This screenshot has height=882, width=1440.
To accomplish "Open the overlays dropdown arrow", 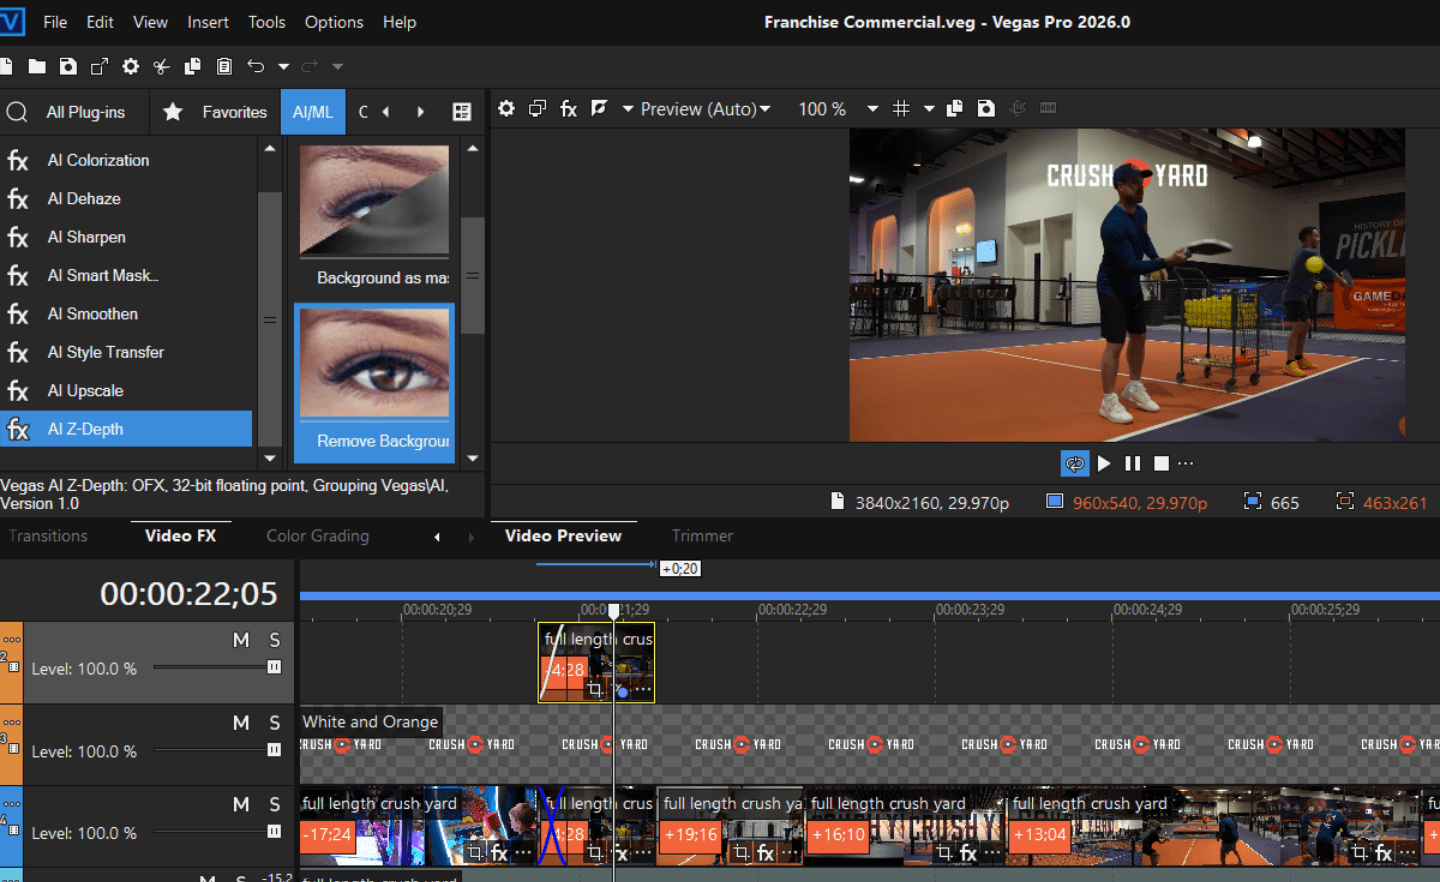I will tap(929, 109).
